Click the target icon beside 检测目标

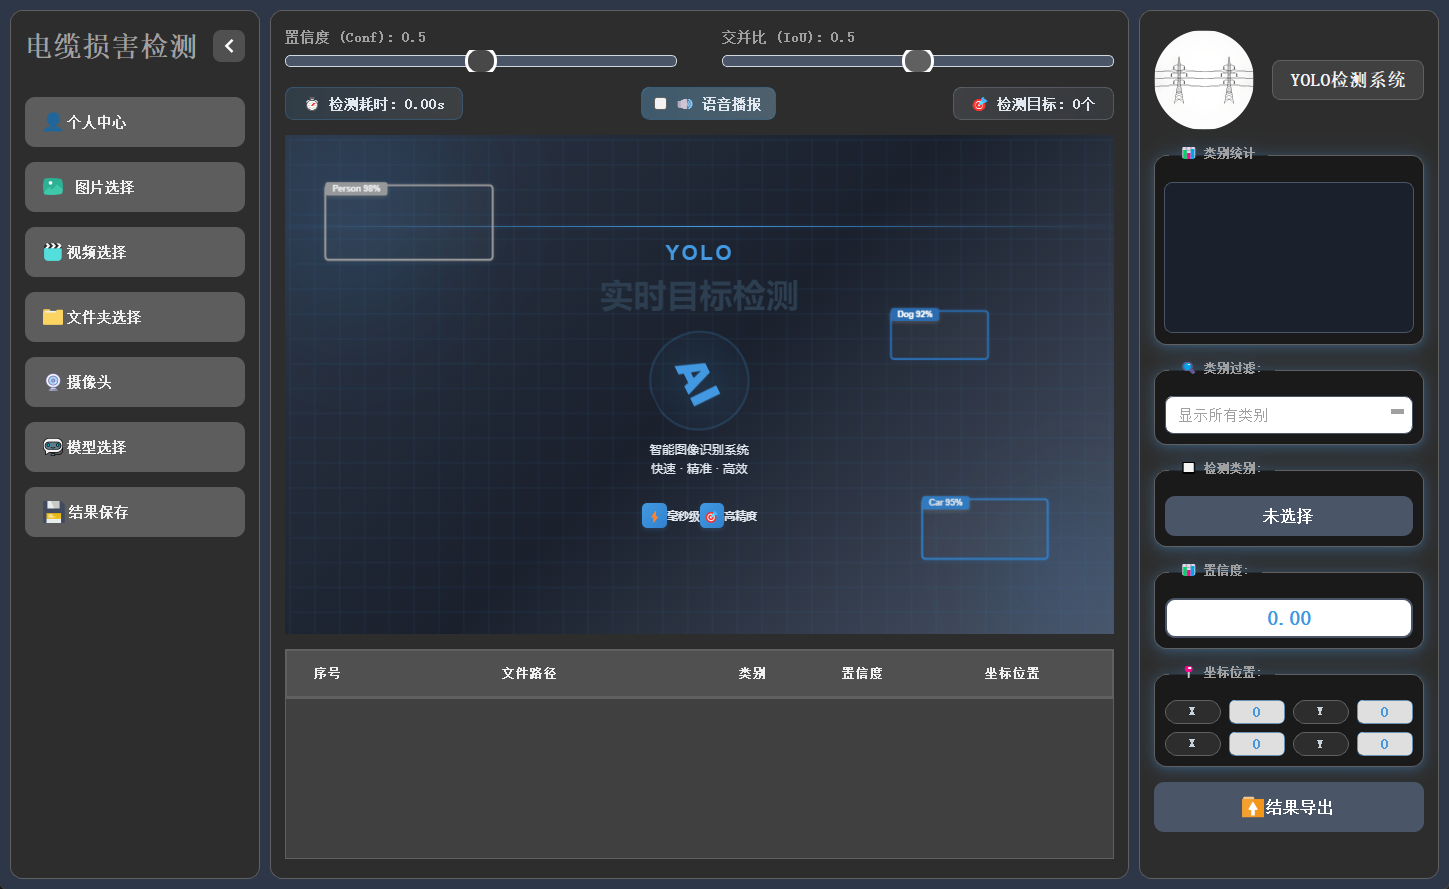980,104
